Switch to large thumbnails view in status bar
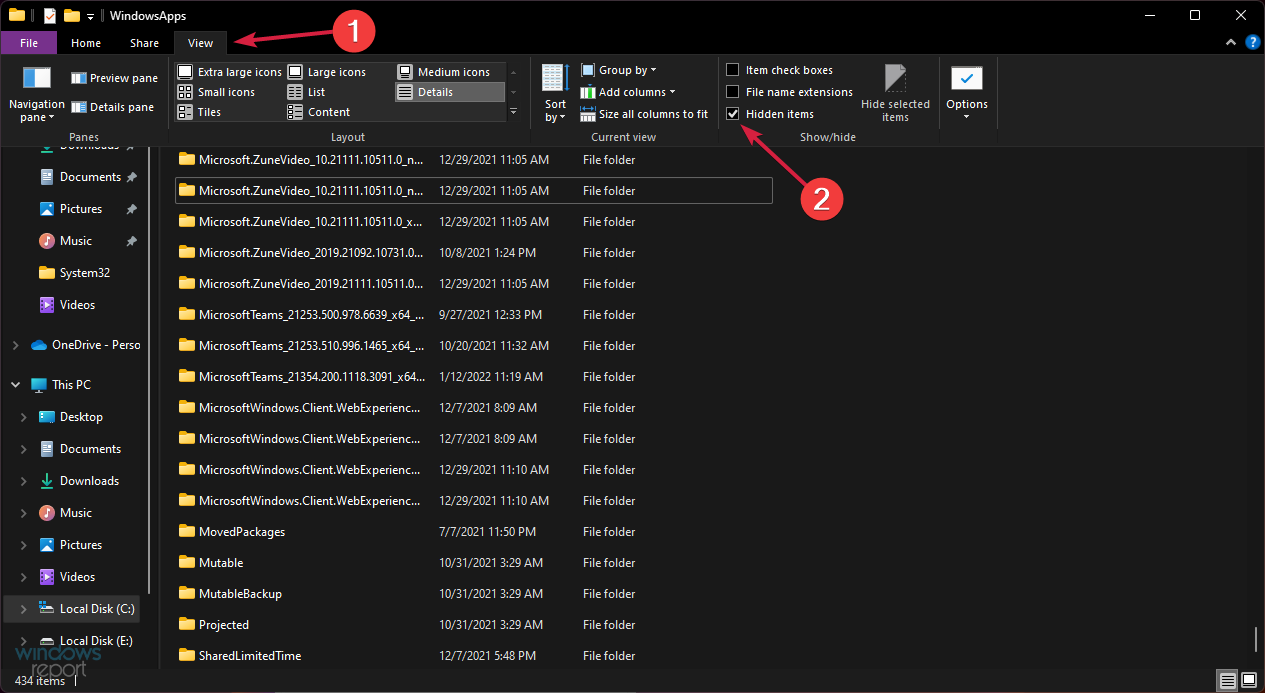This screenshot has width=1265, height=693. (1248, 681)
